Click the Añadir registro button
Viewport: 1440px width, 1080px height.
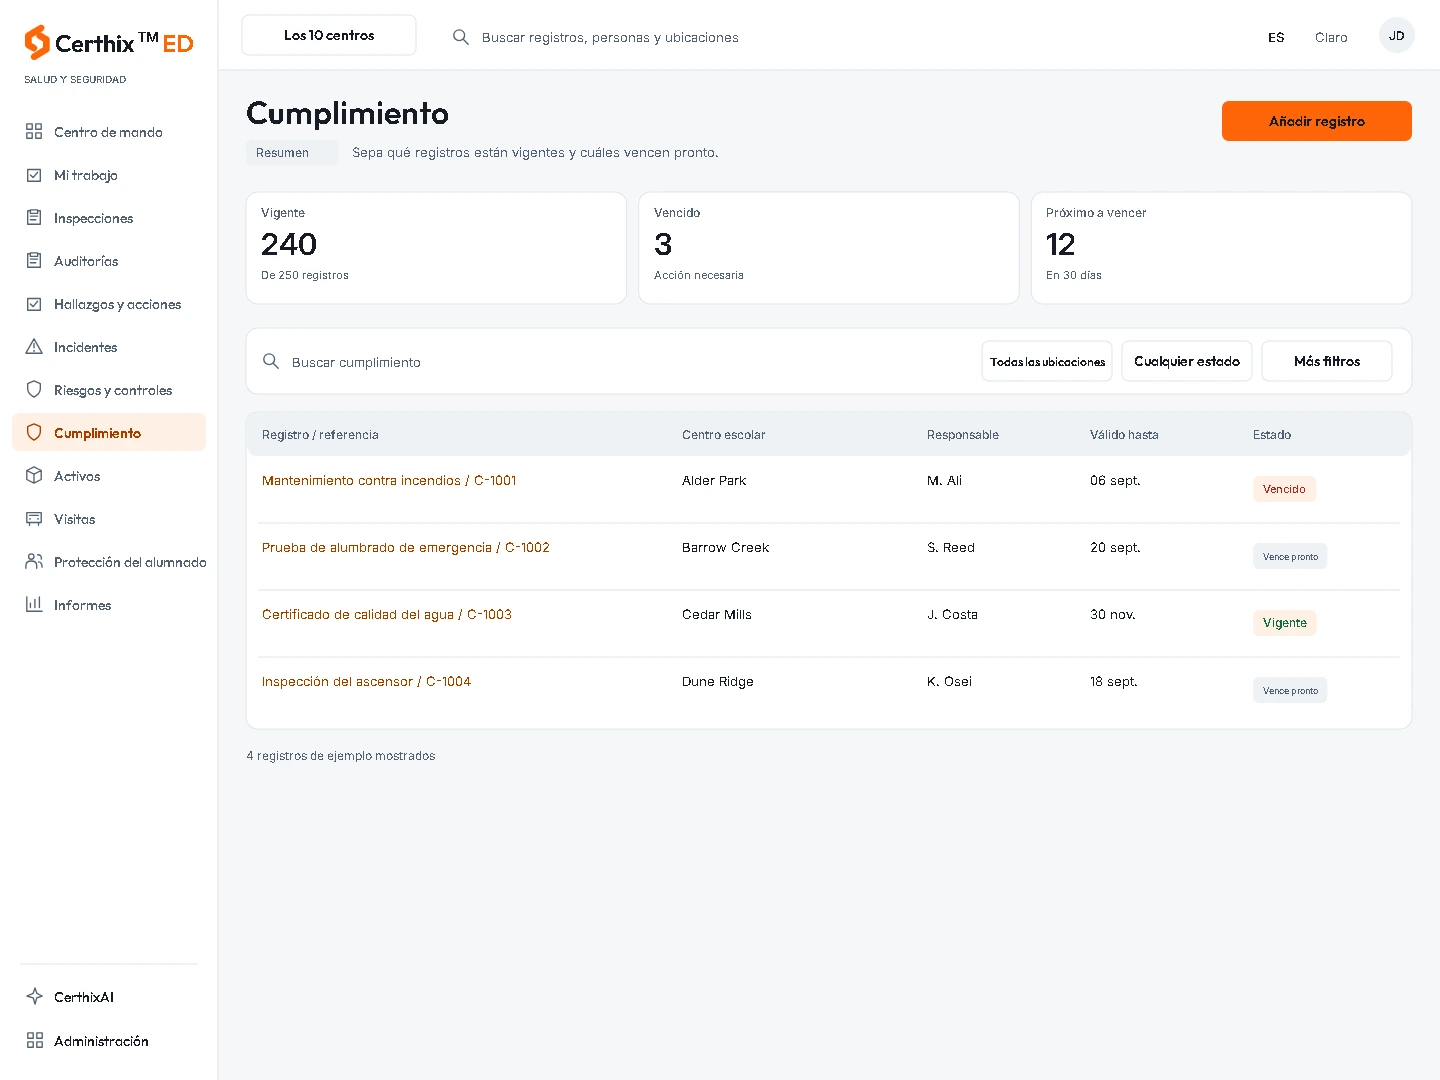pos(1316,121)
